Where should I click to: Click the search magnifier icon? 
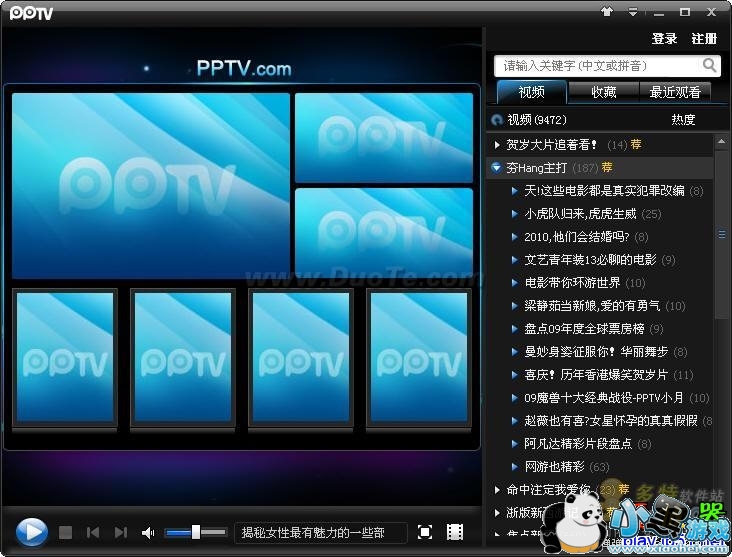coord(709,65)
